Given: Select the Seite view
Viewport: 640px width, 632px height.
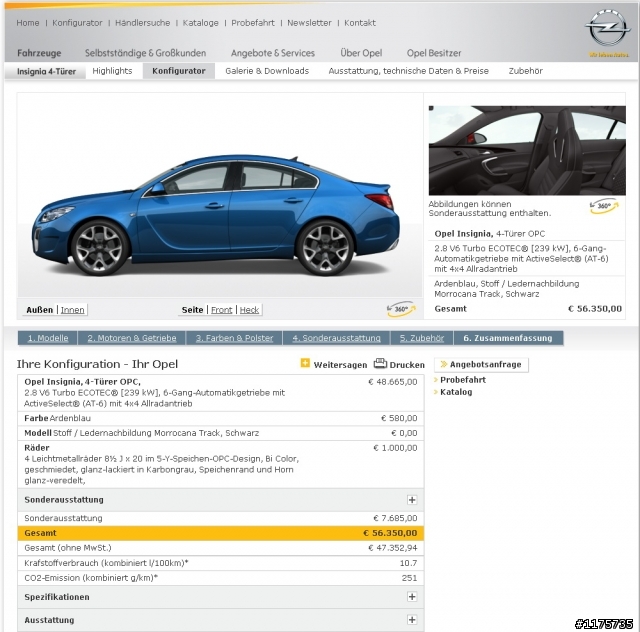Looking at the screenshot, I should (192, 310).
